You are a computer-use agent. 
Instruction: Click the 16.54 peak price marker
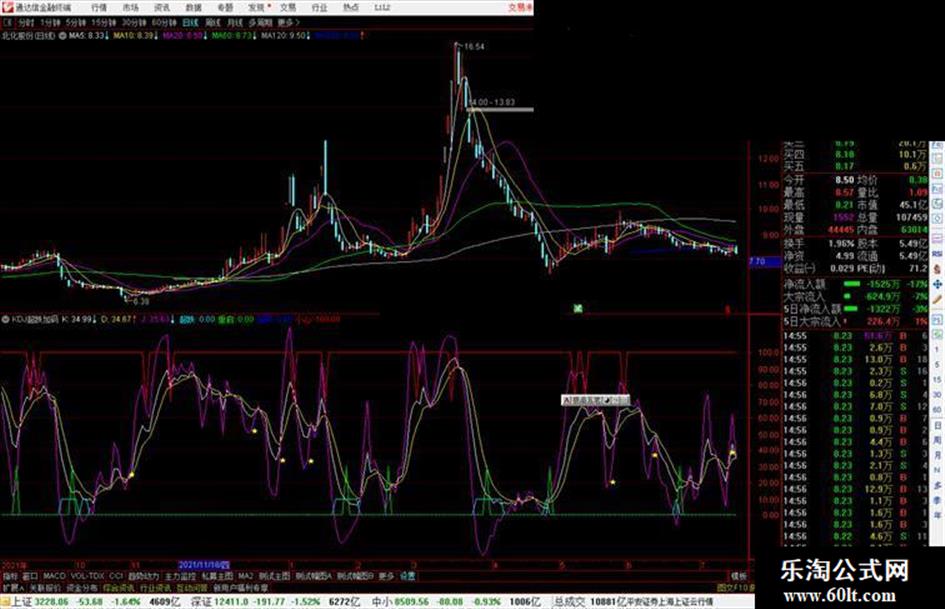pyautogui.click(x=474, y=46)
